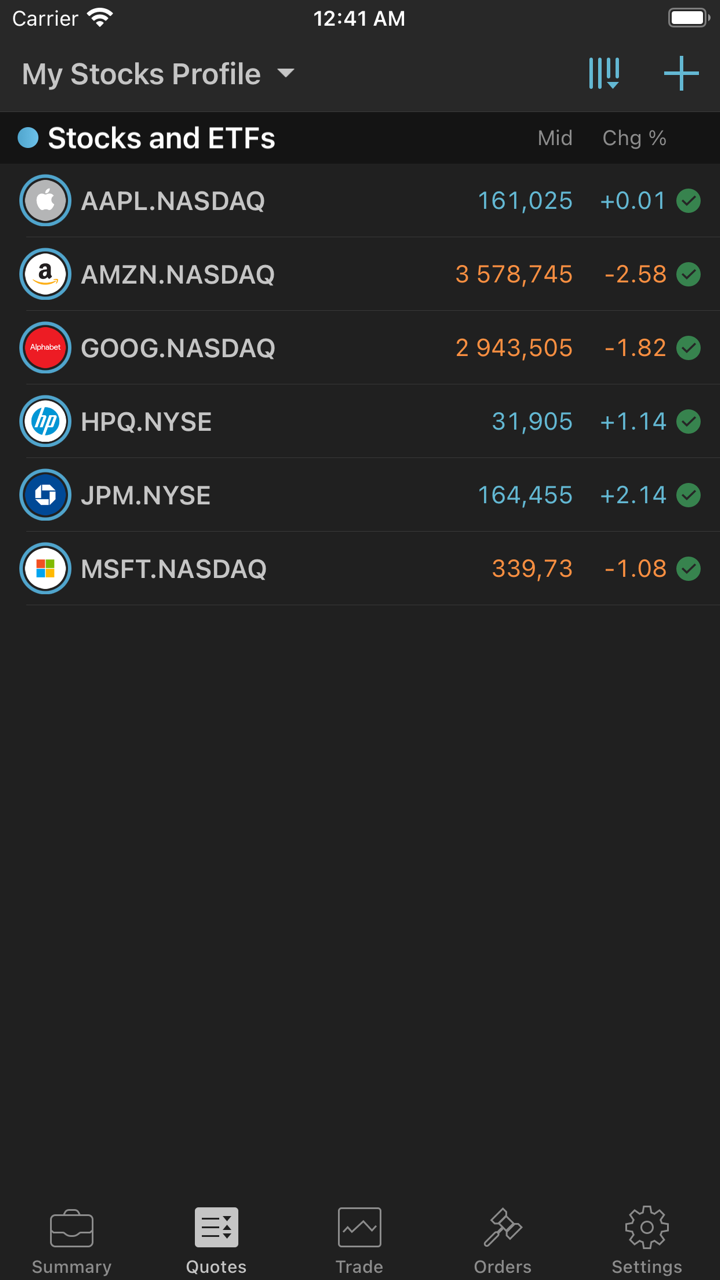This screenshot has width=720, height=1280.
Task: Toggle green checkmark on HPQ.NYSE row
Action: (x=688, y=421)
